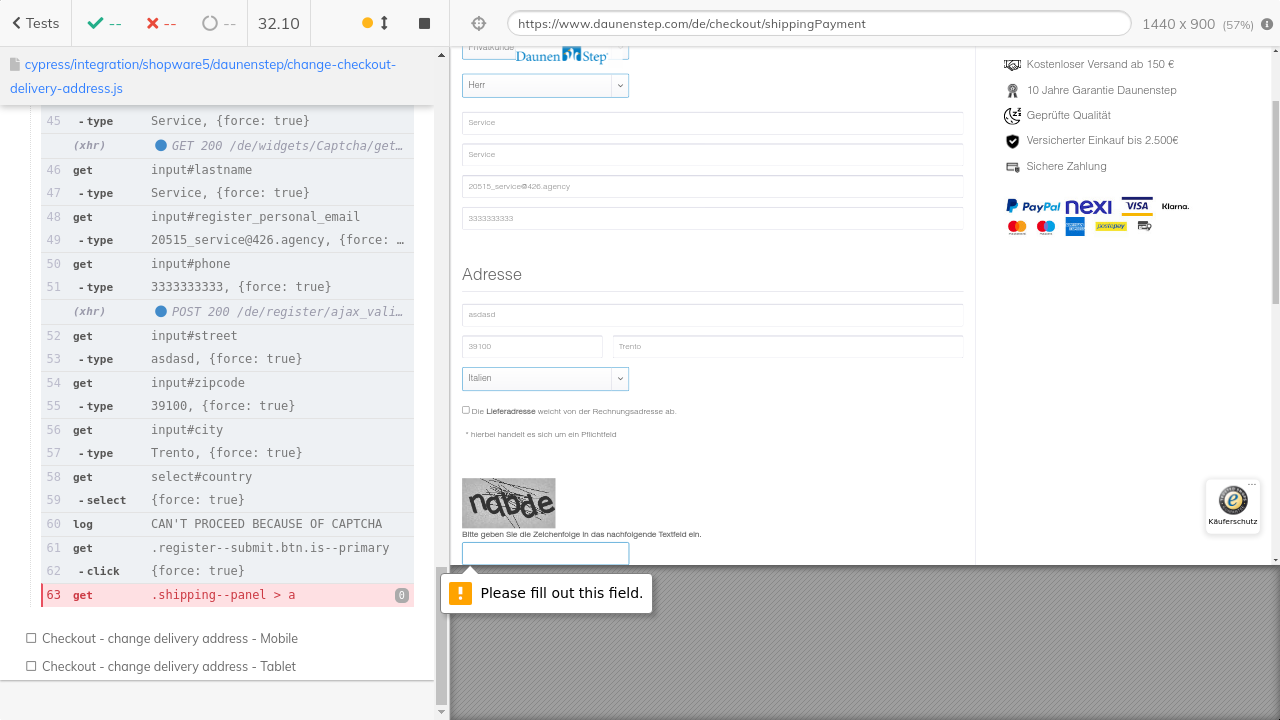Open the Italien country dropdown
This screenshot has width=1280, height=720.
point(545,378)
